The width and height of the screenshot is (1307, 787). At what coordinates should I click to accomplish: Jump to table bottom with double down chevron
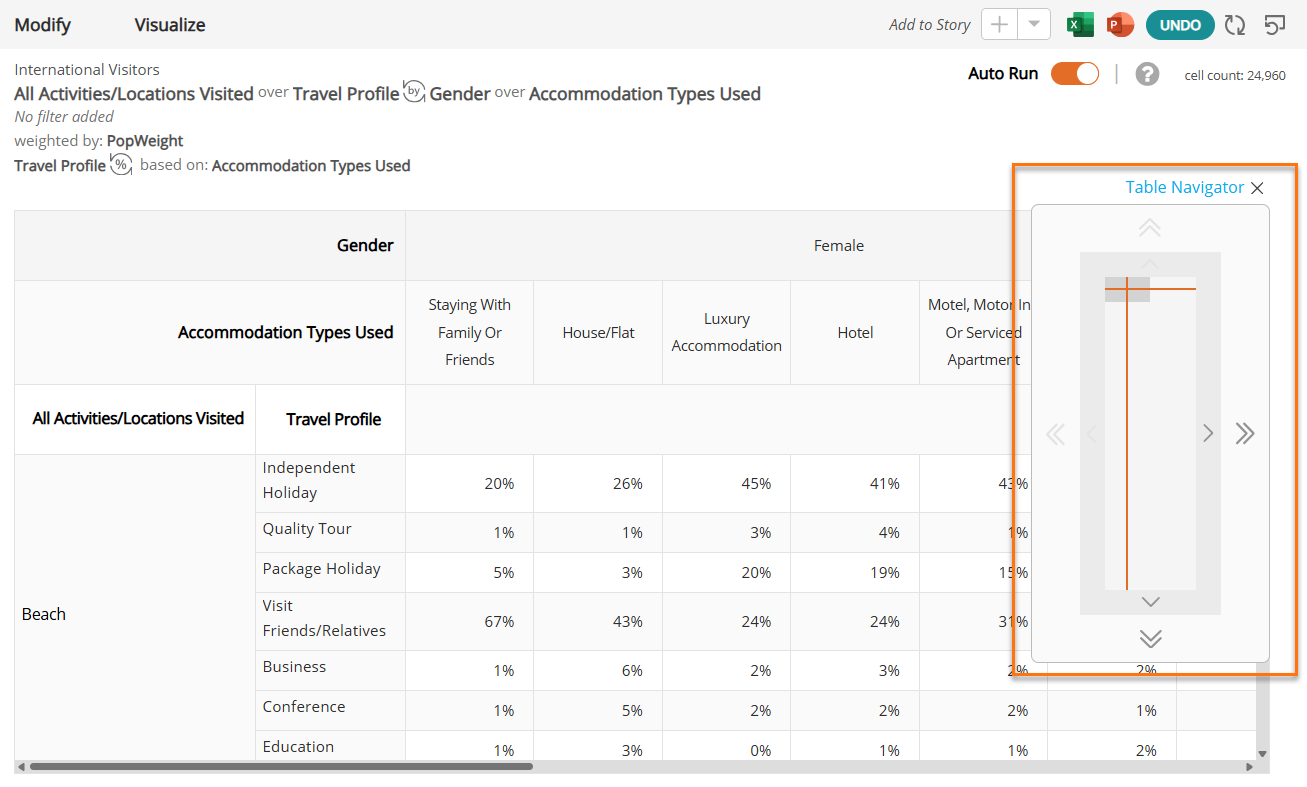[x=1150, y=638]
